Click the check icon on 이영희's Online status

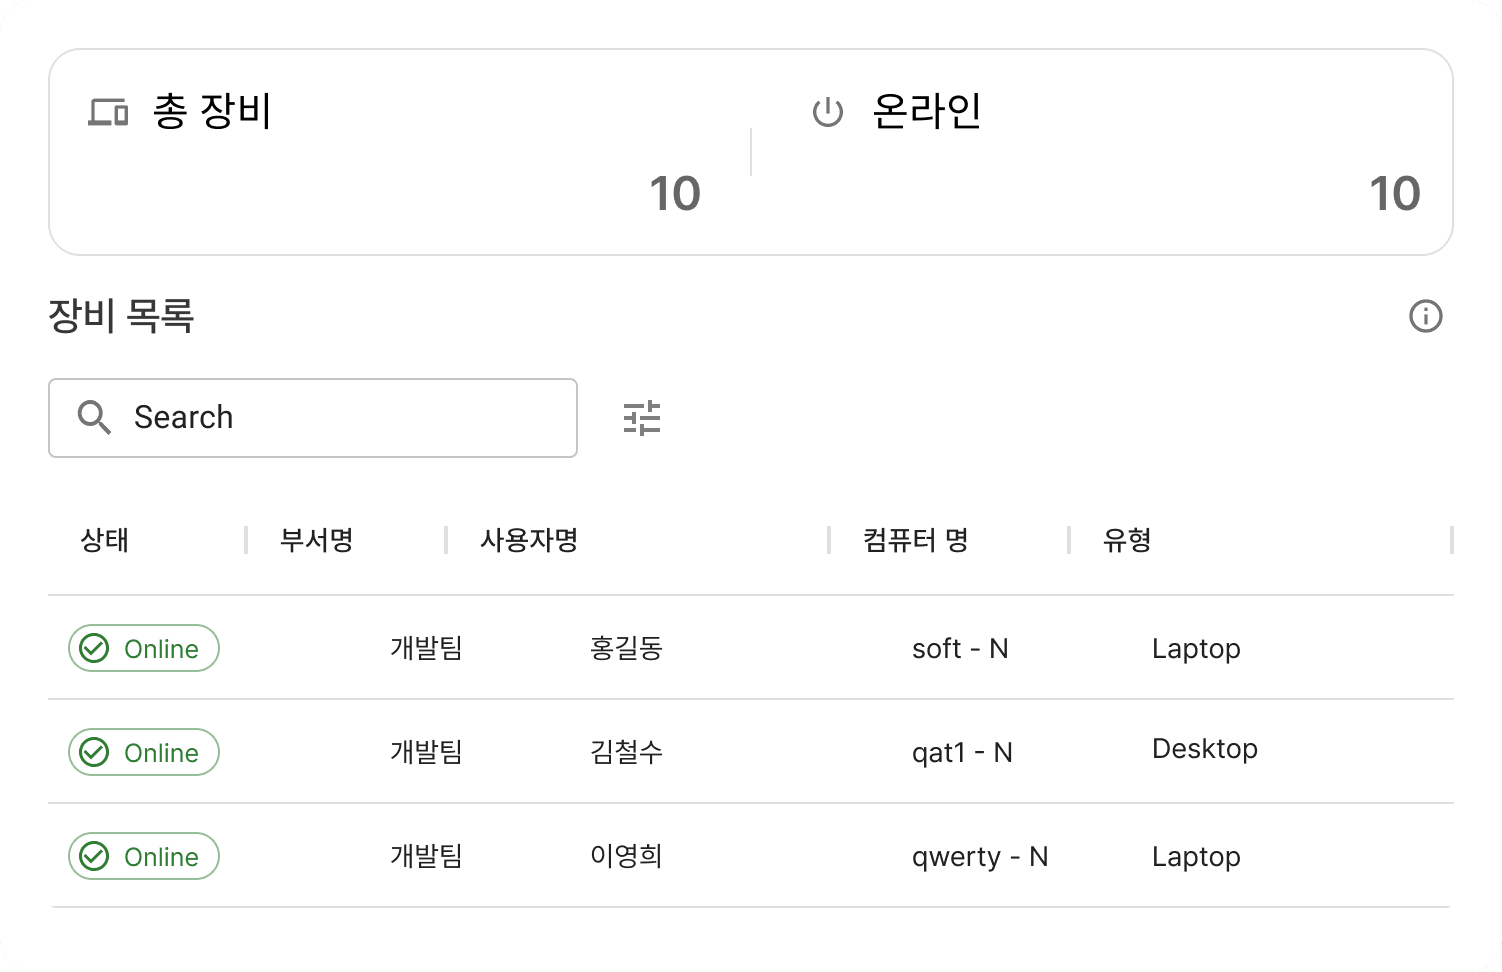coord(93,856)
